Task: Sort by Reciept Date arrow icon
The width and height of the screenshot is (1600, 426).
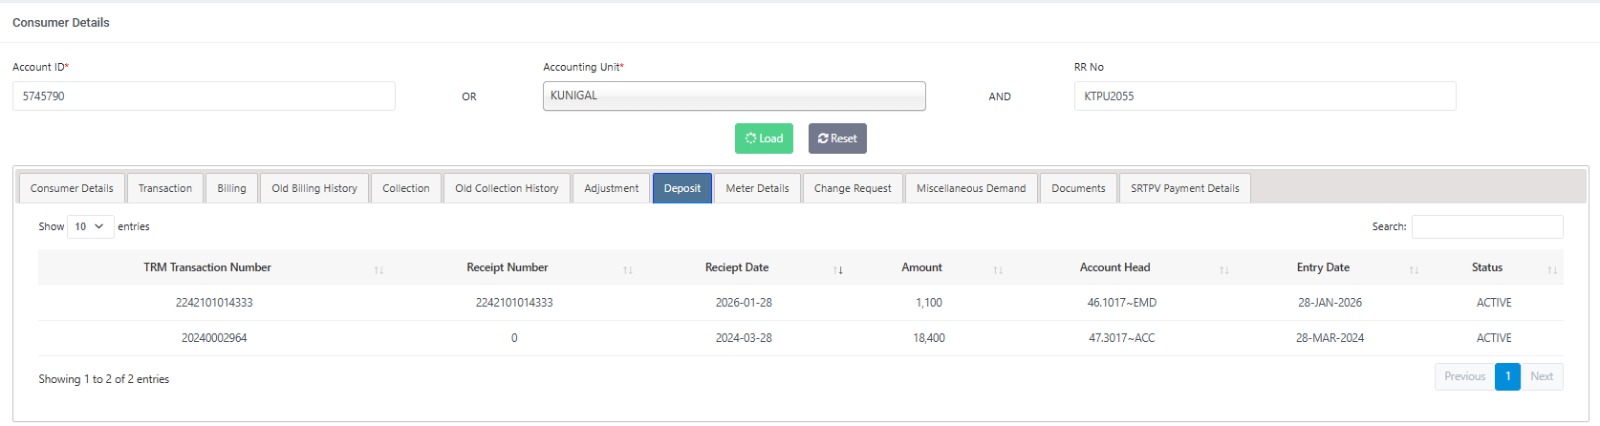Action: tap(838, 269)
